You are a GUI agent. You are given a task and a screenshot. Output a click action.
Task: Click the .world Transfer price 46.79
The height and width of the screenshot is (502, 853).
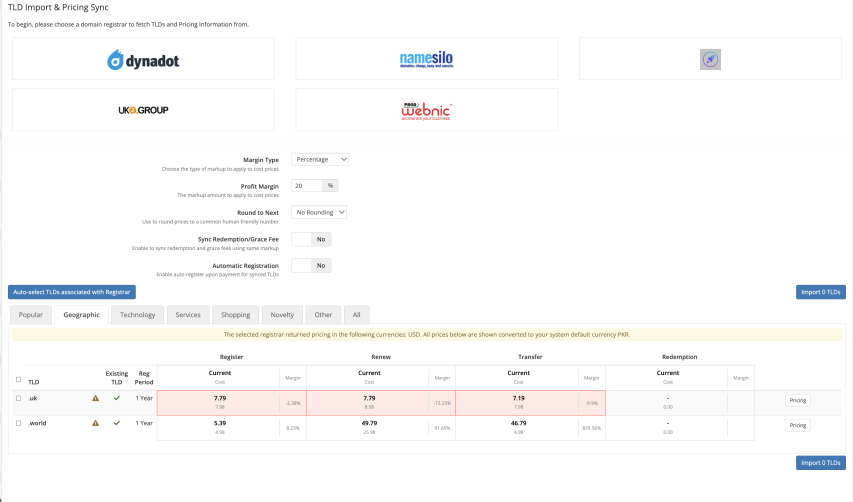[518, 423]
